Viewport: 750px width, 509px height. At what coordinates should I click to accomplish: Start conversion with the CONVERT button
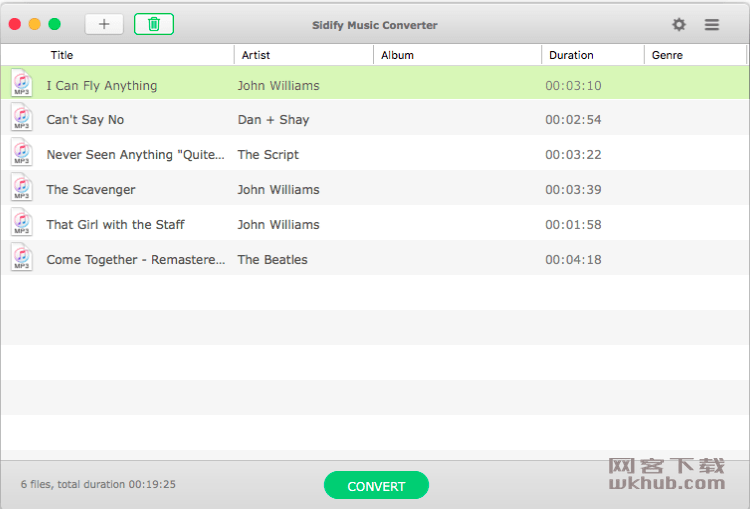376,486
